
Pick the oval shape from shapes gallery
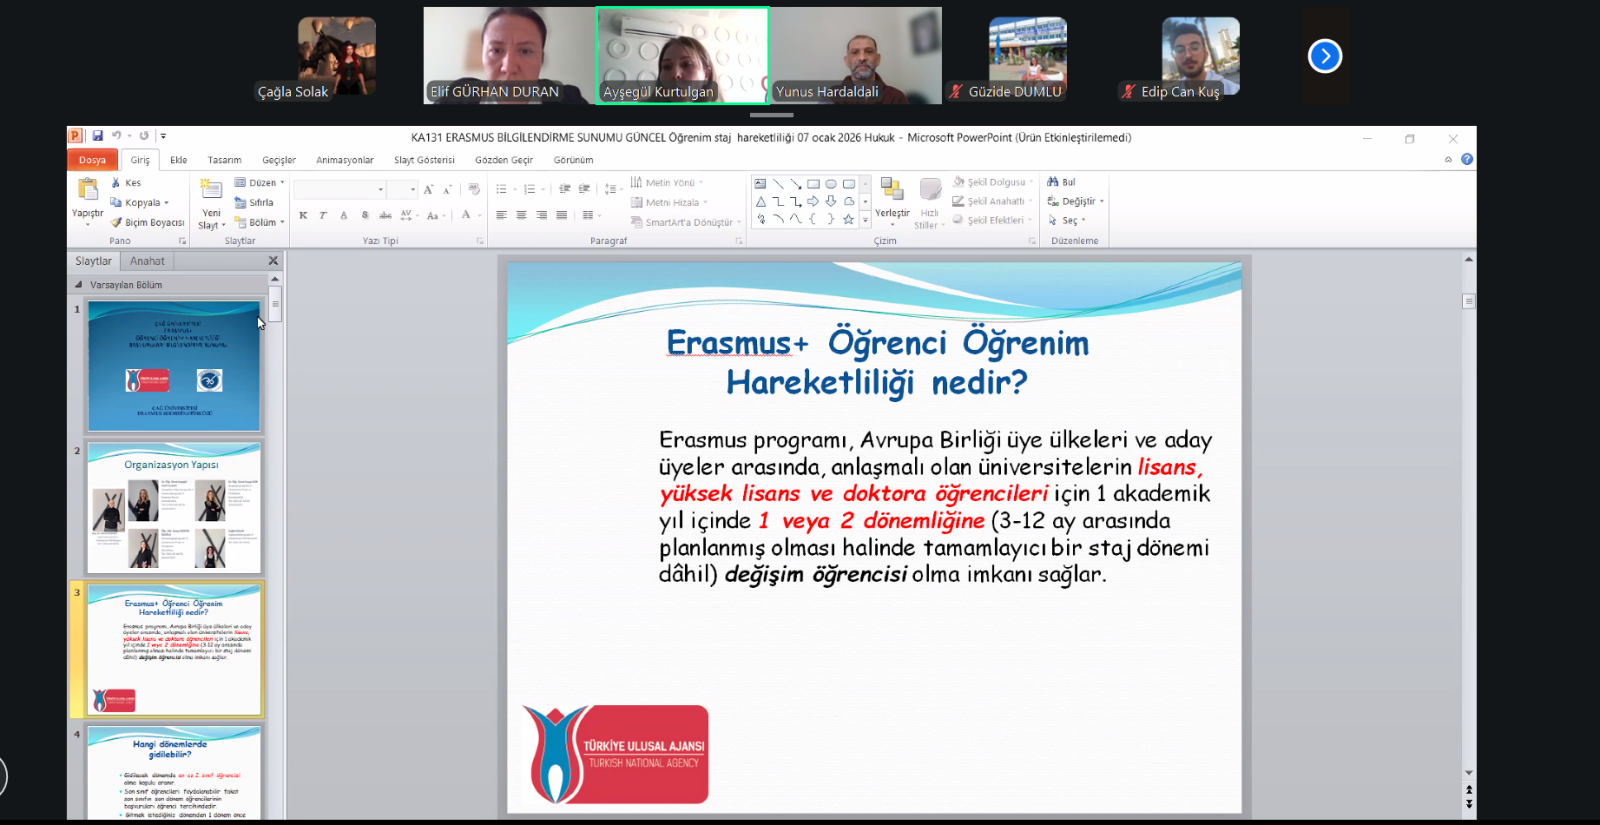click(x=830, y=184)
